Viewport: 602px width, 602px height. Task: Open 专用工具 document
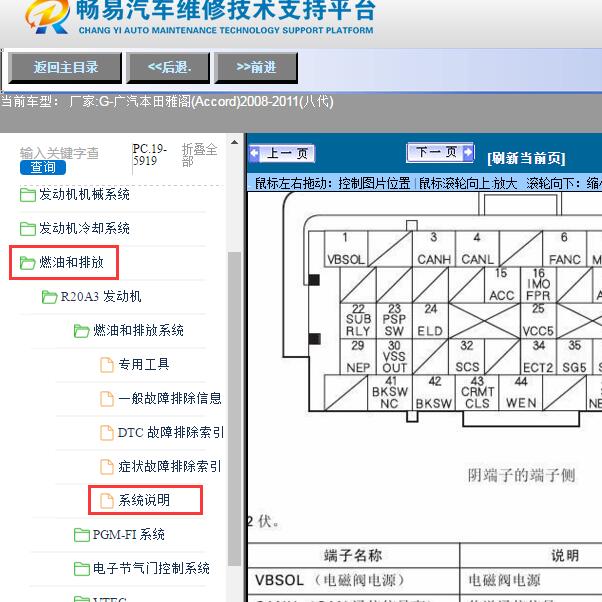pos(144,365)
